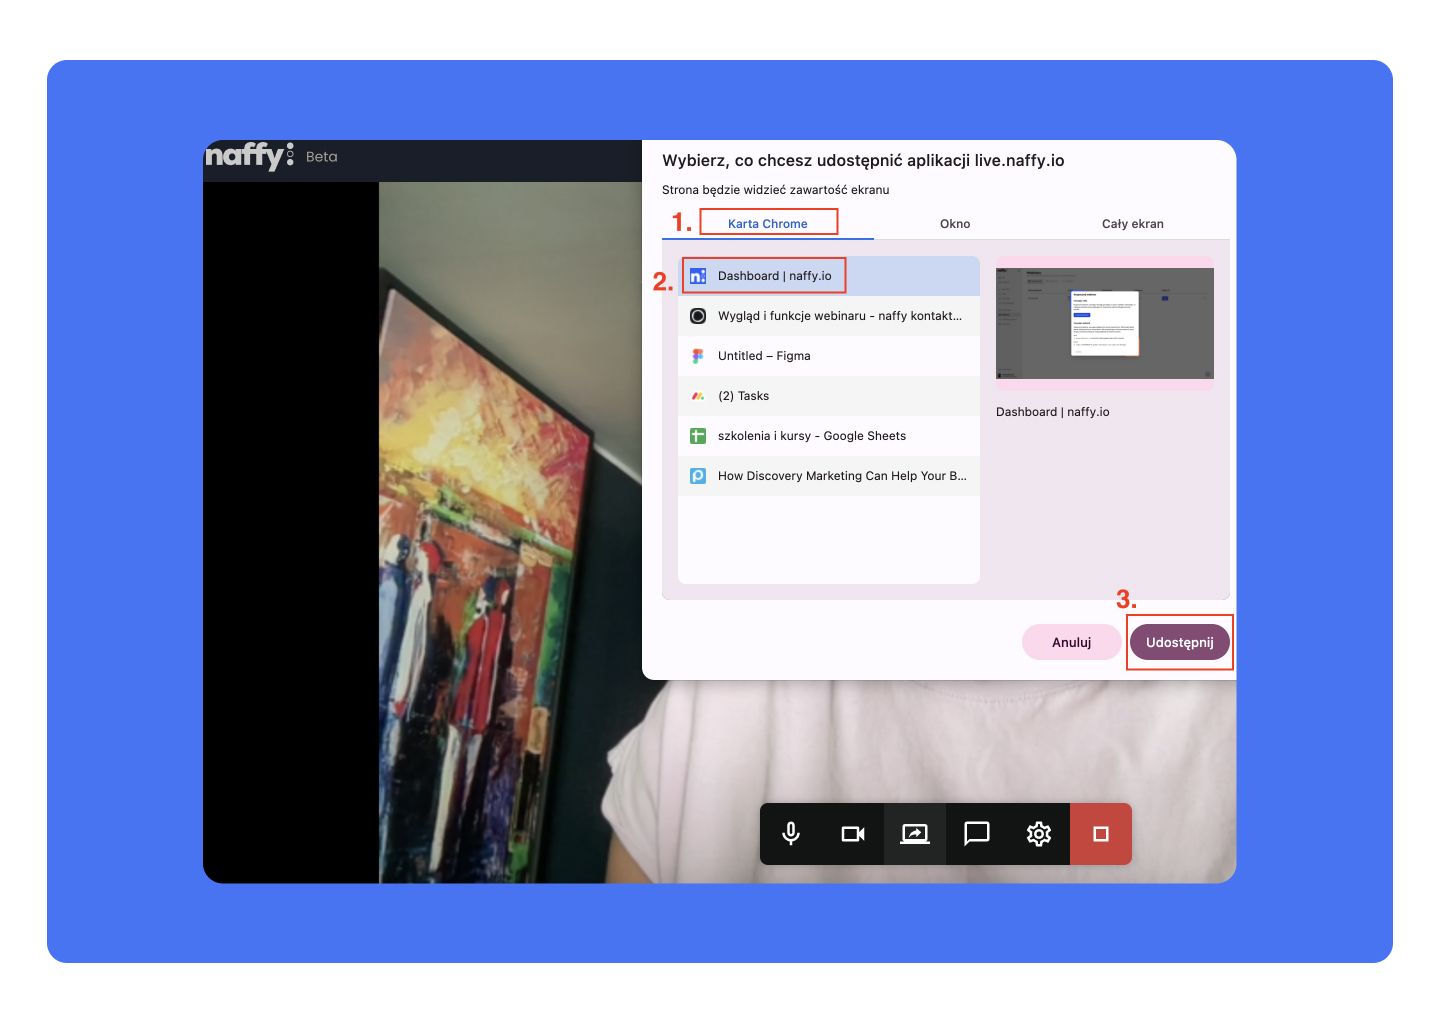This screenshot has height=1024, width=1440.
Task: Click the naffy logo
Action: click(x=249, y=155)
